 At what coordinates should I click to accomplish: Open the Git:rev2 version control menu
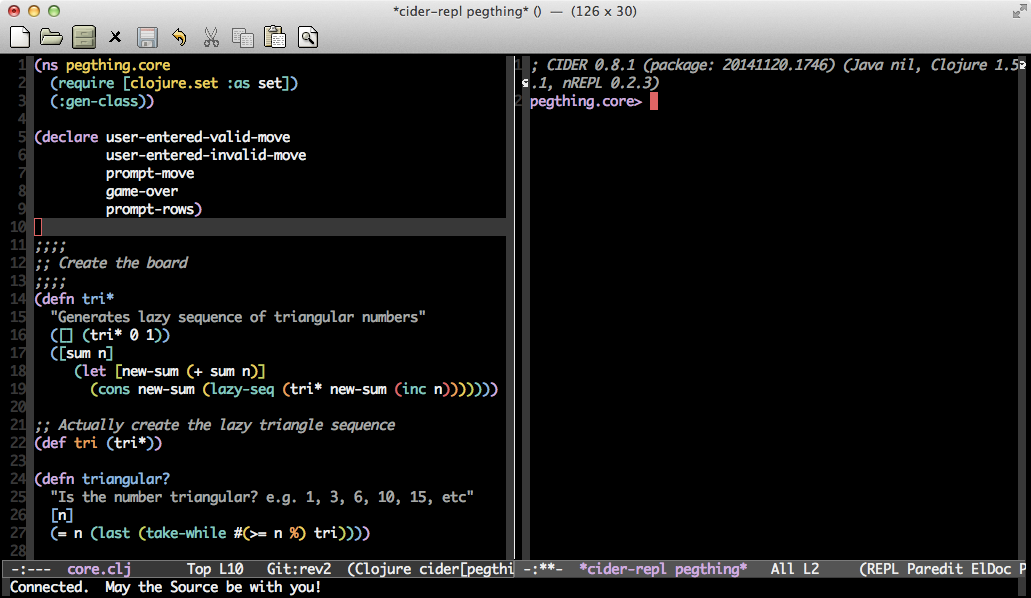pyautogui.click(x=298, y=569)
